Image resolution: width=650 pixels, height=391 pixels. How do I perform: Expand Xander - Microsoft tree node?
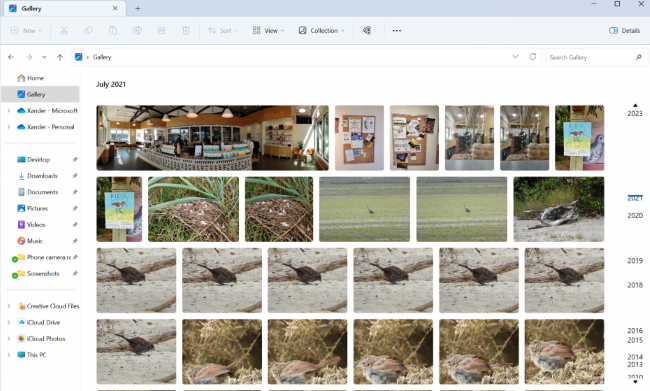coord(9,111)
